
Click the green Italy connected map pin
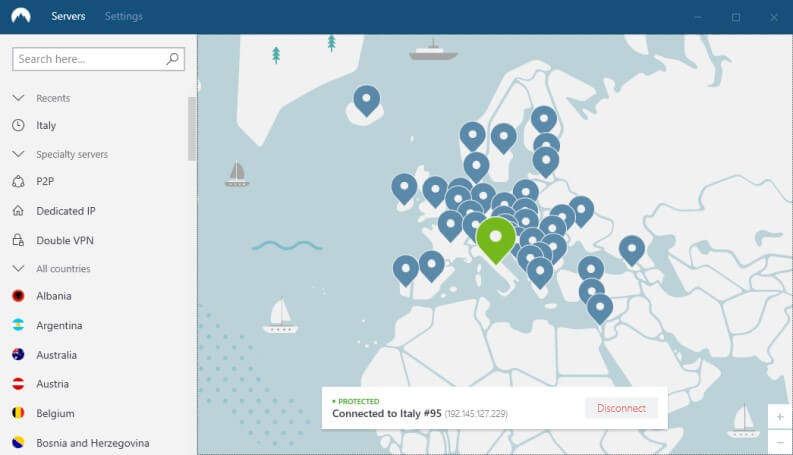coord(496,238)
